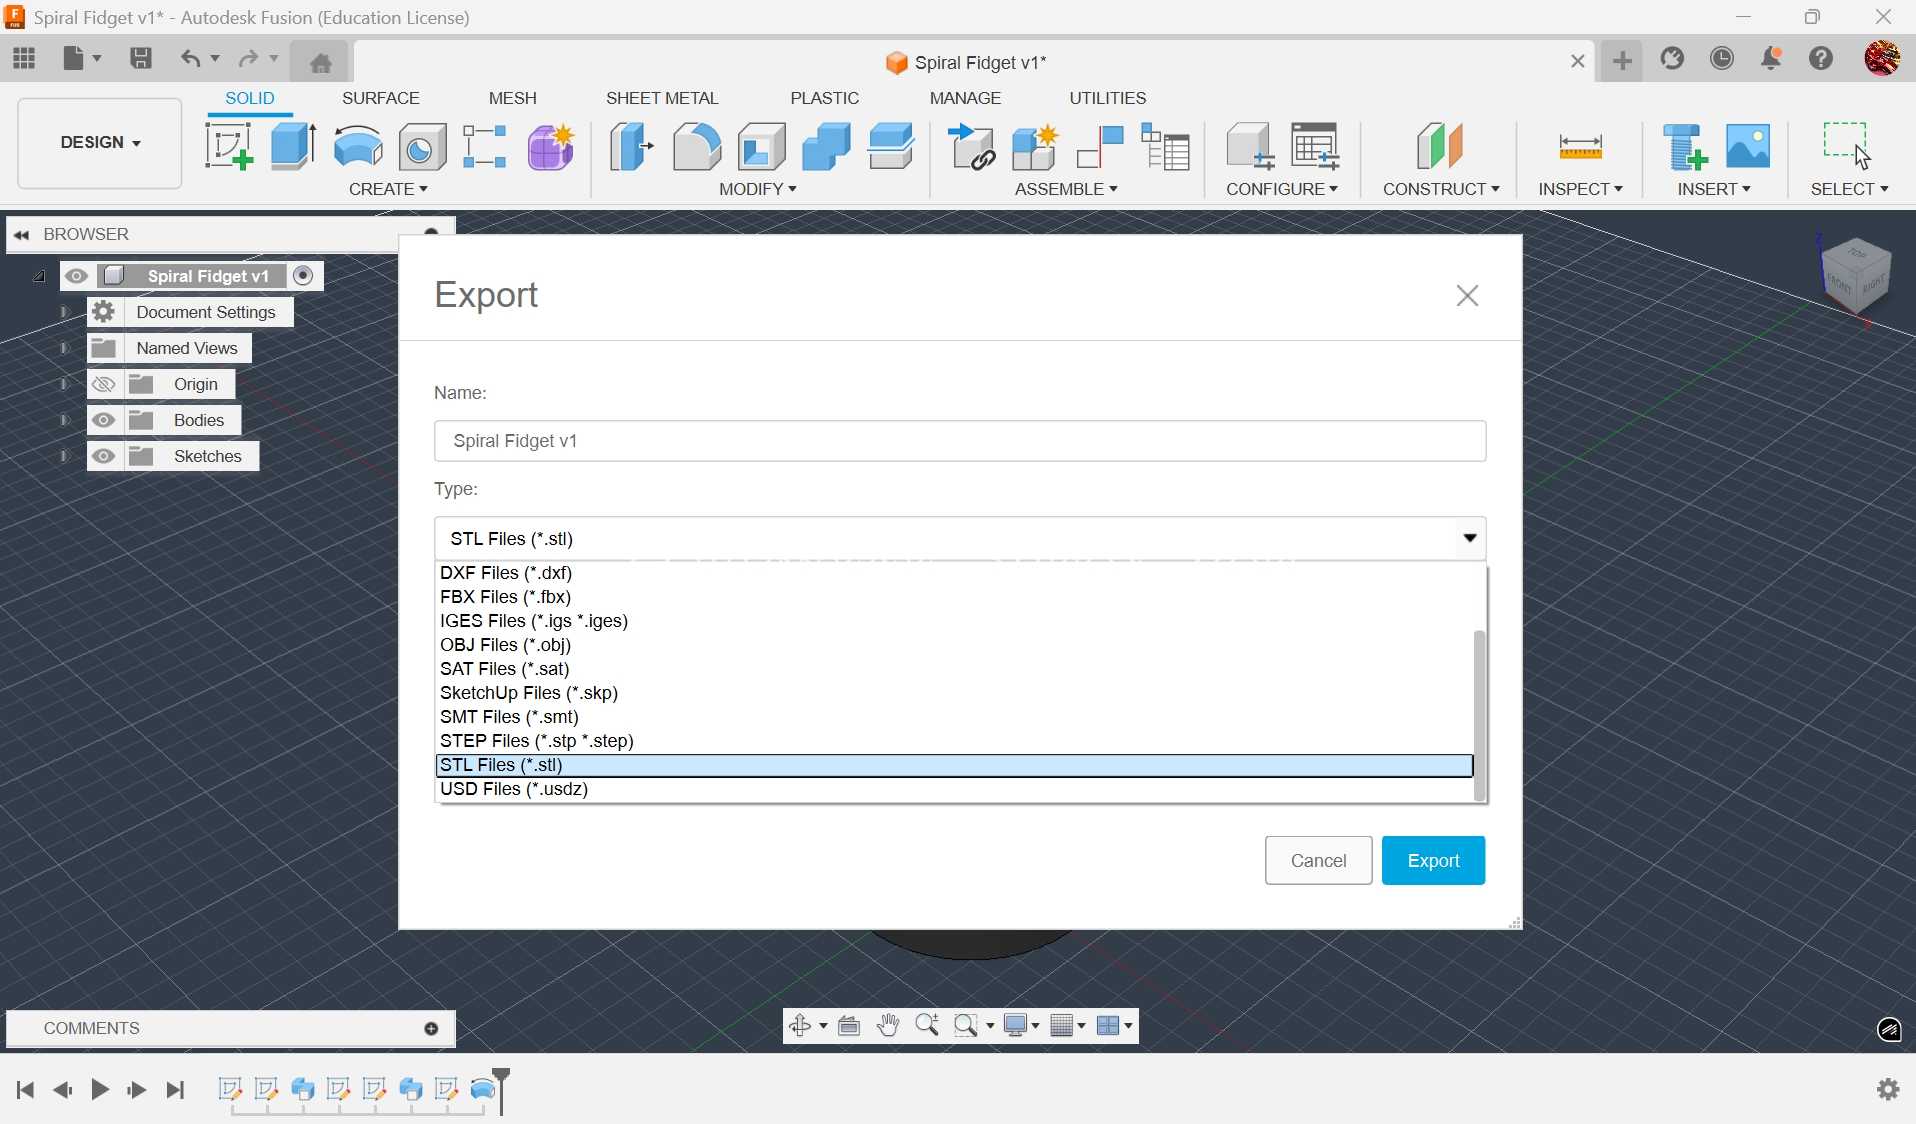Open the CREATE panel dropdown
This screenshot has width=1916, height=1124.
tap(389, 189)
